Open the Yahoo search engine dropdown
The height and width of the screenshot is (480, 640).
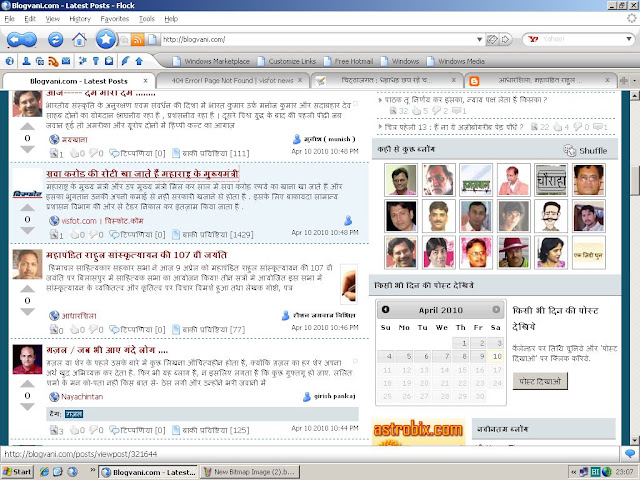coord(629,39)
